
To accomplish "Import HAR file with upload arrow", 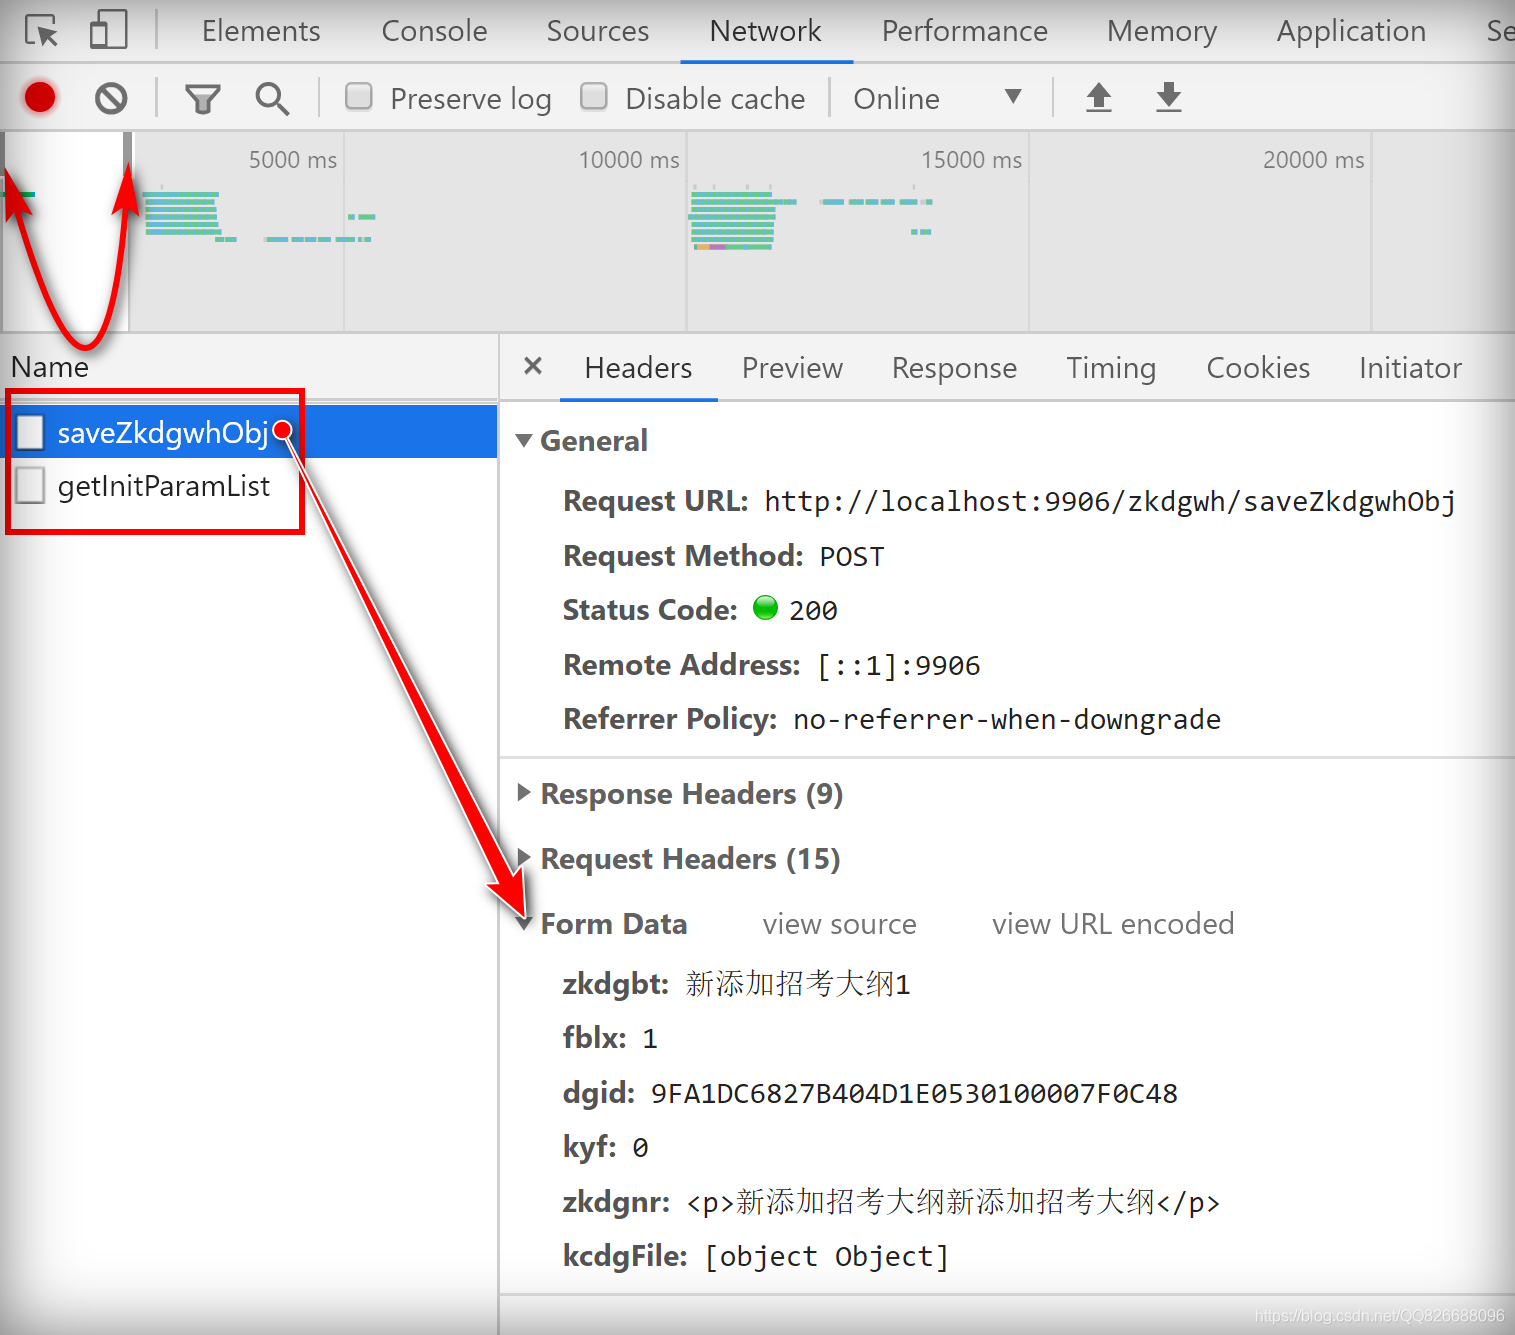I will pyautogui.click(x=1099, y=97).
